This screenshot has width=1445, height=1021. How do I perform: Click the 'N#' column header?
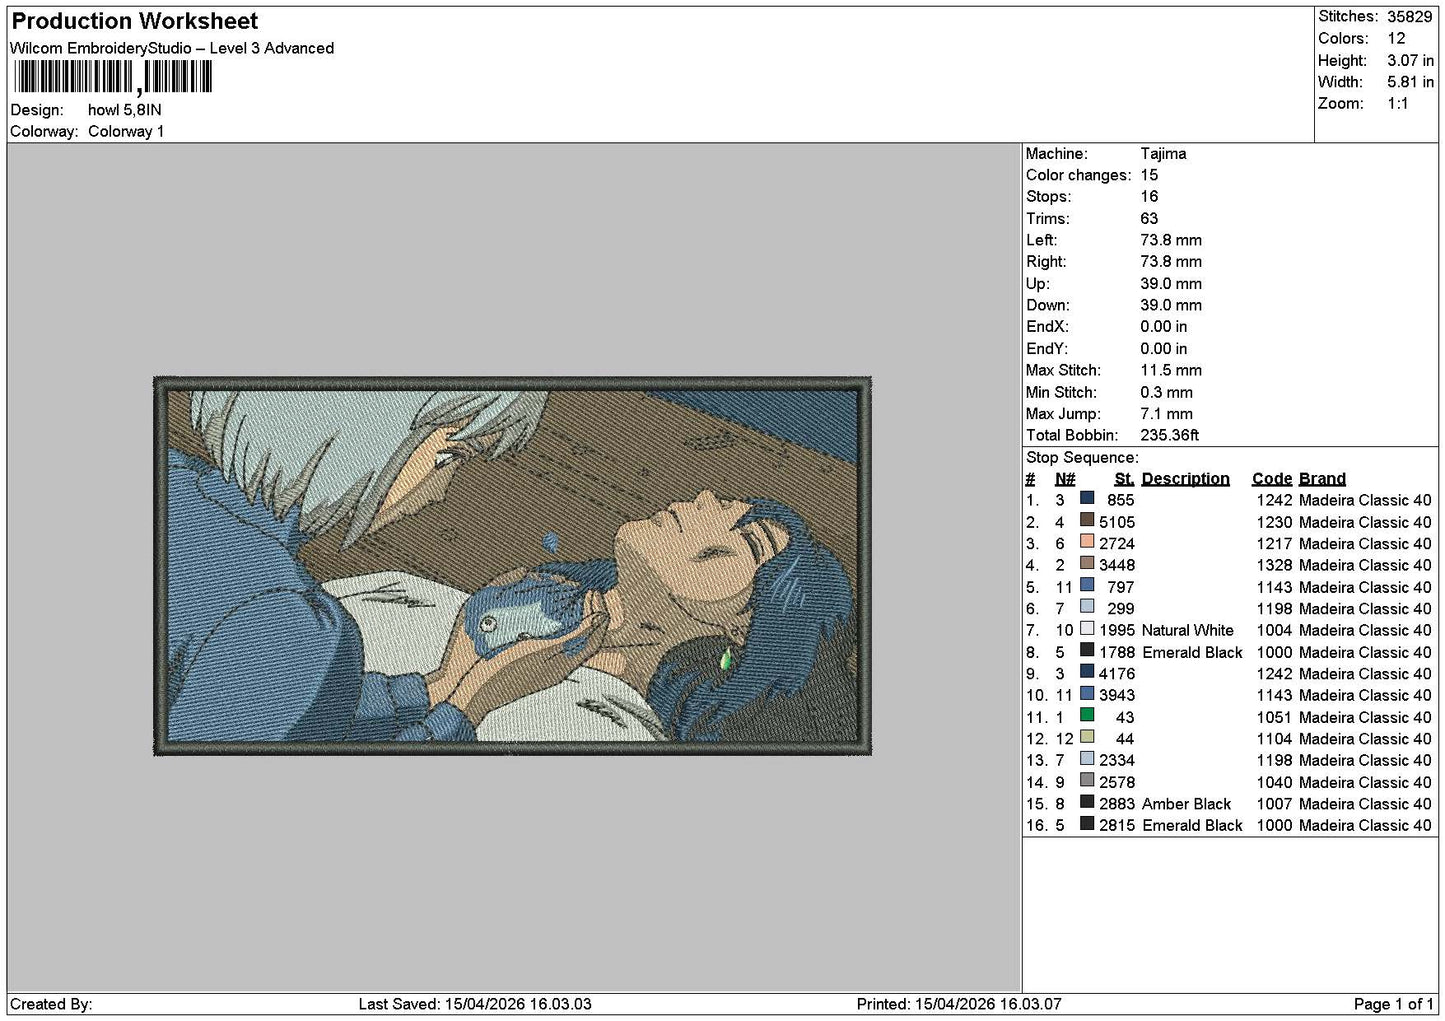point(1064,479)
